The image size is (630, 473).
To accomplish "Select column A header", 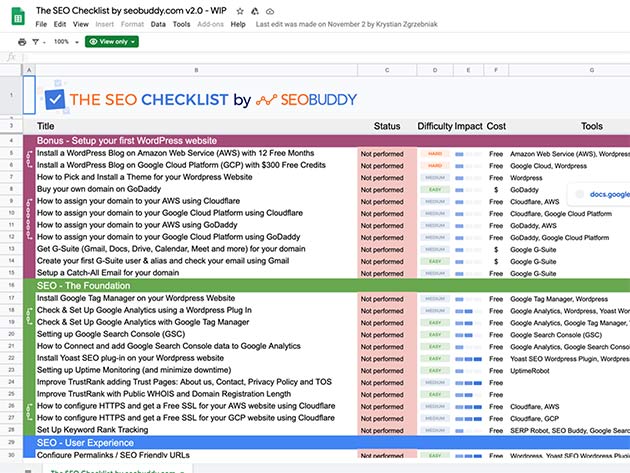I will tap(29, 70).
